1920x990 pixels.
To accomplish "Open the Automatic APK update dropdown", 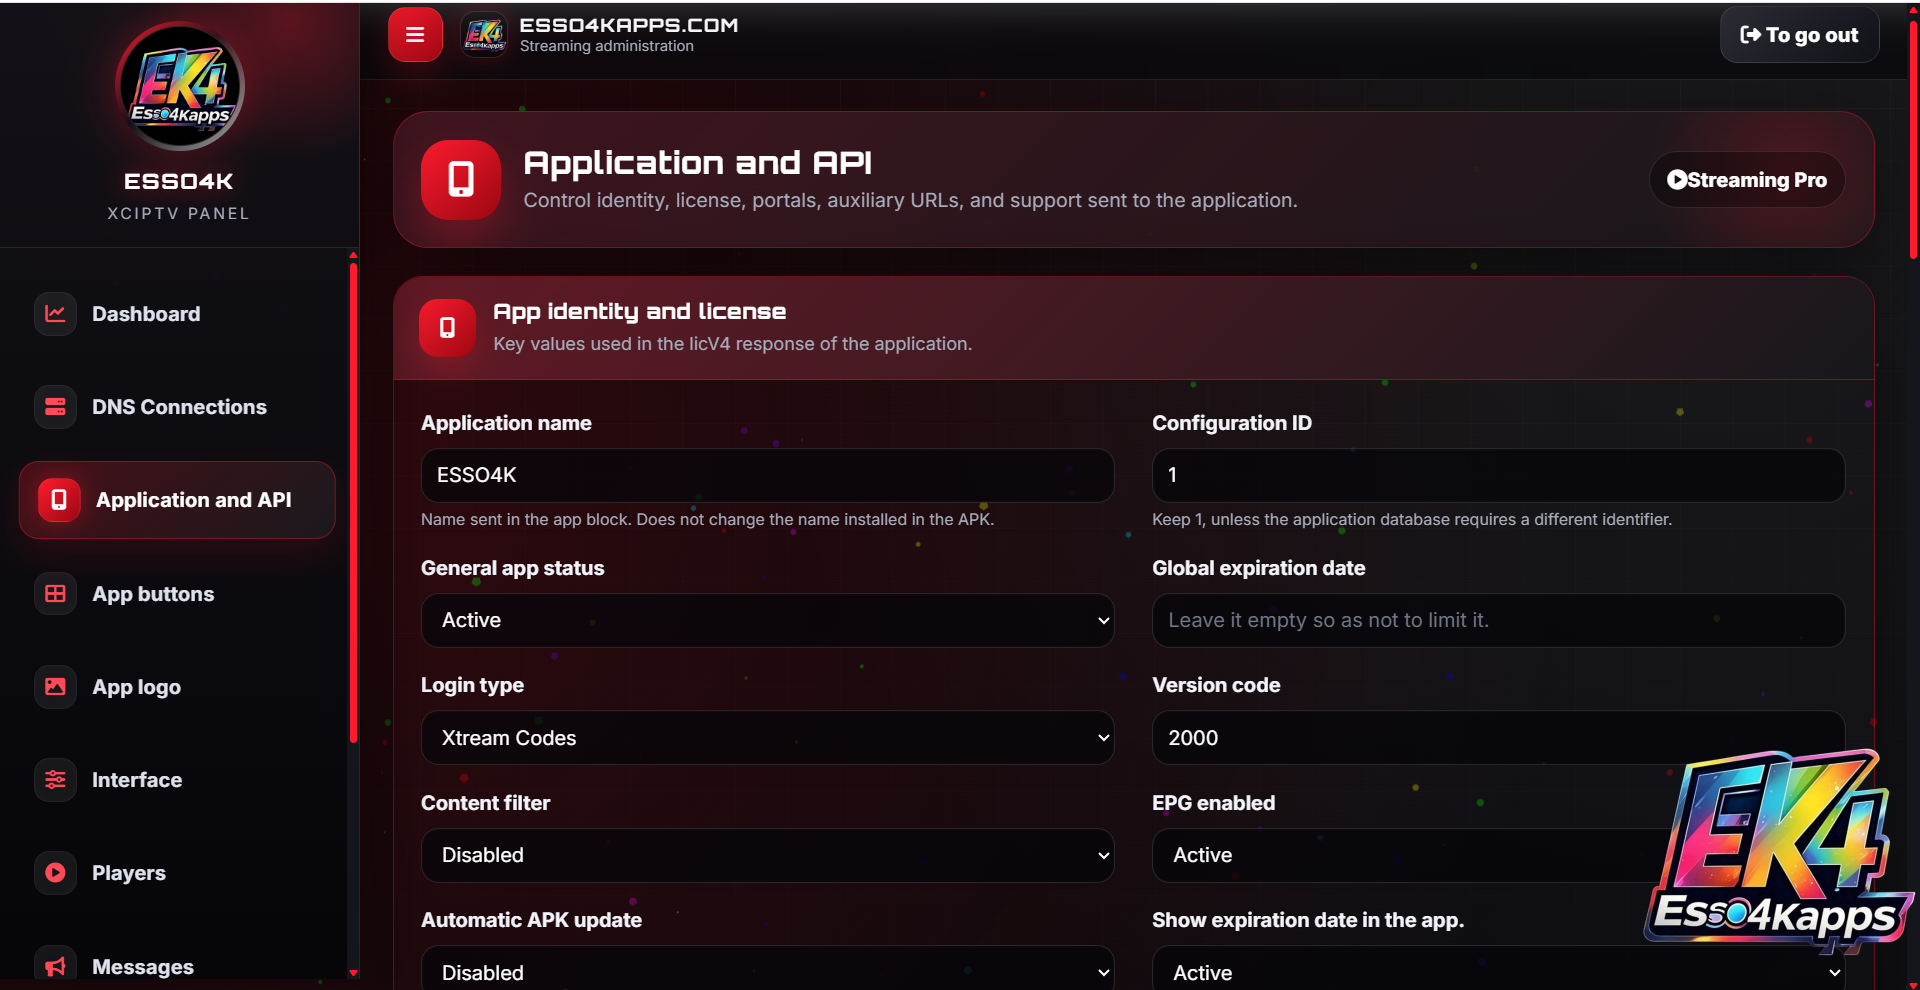I will (768, 969).
